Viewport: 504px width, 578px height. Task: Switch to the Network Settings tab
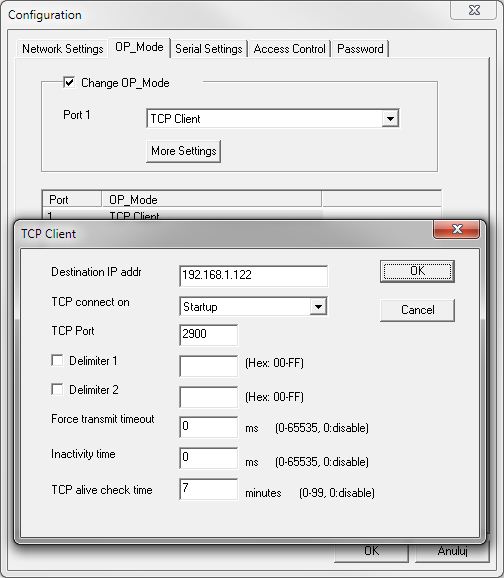62,49
